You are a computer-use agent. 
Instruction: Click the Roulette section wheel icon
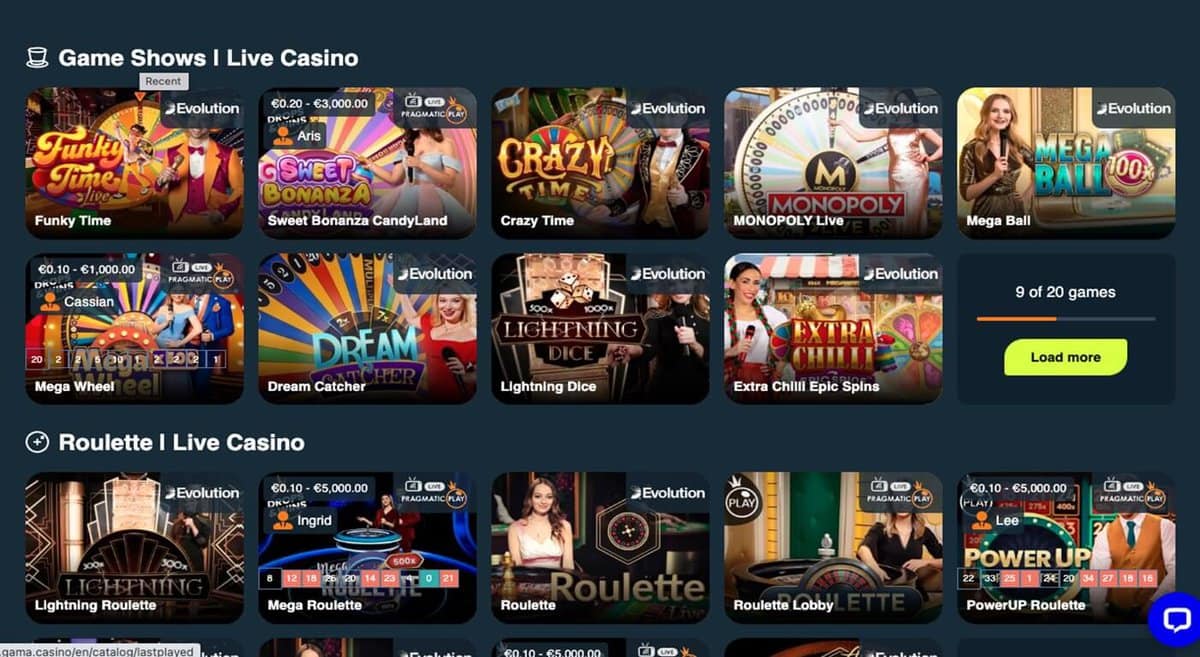37,442
